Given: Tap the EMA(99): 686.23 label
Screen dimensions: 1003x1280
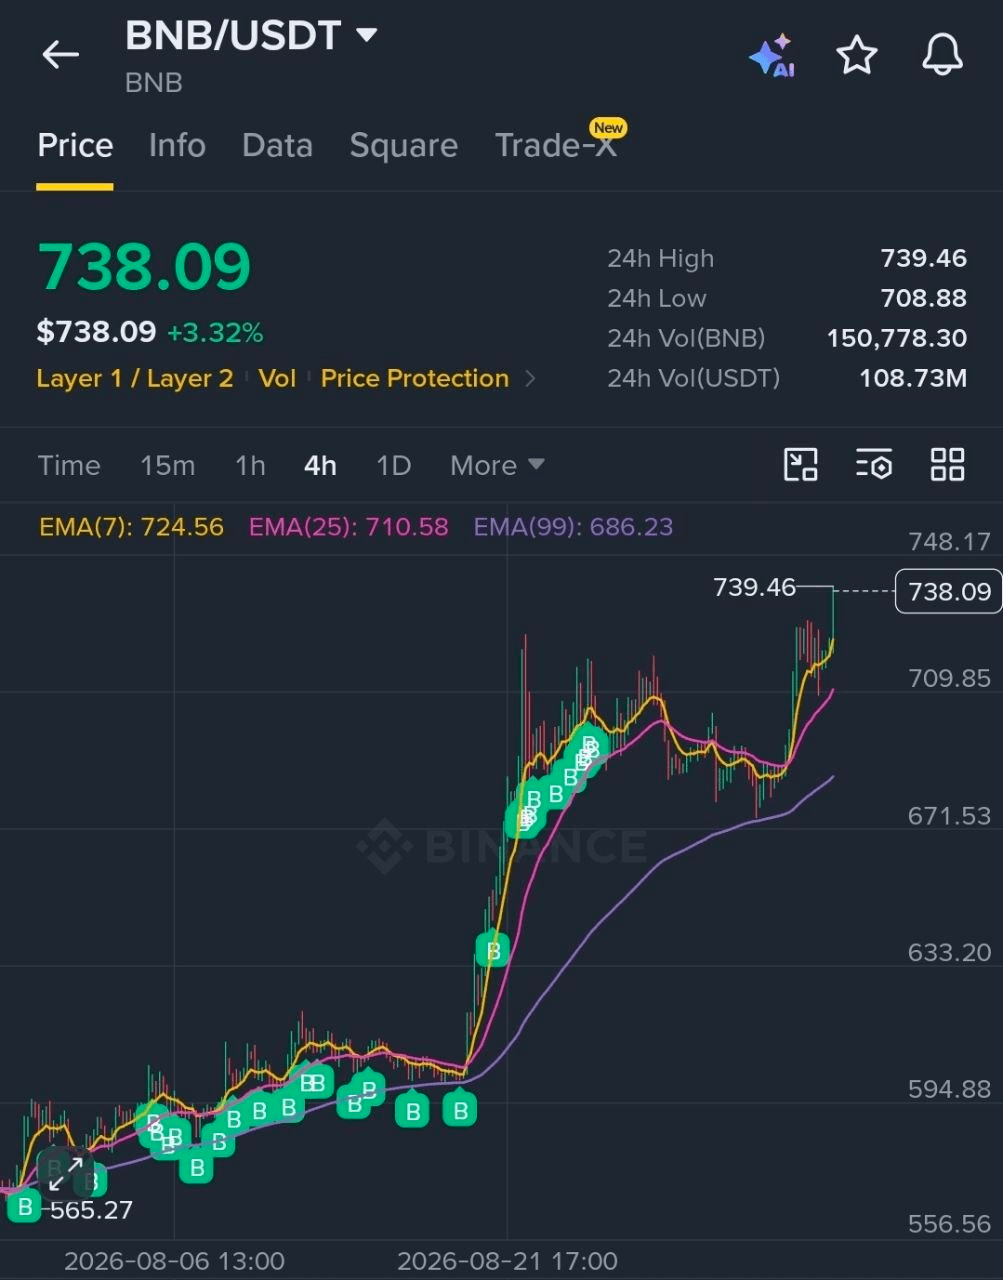Looking at the screenshot, I should pyautogui.click(x=573, y=527).
